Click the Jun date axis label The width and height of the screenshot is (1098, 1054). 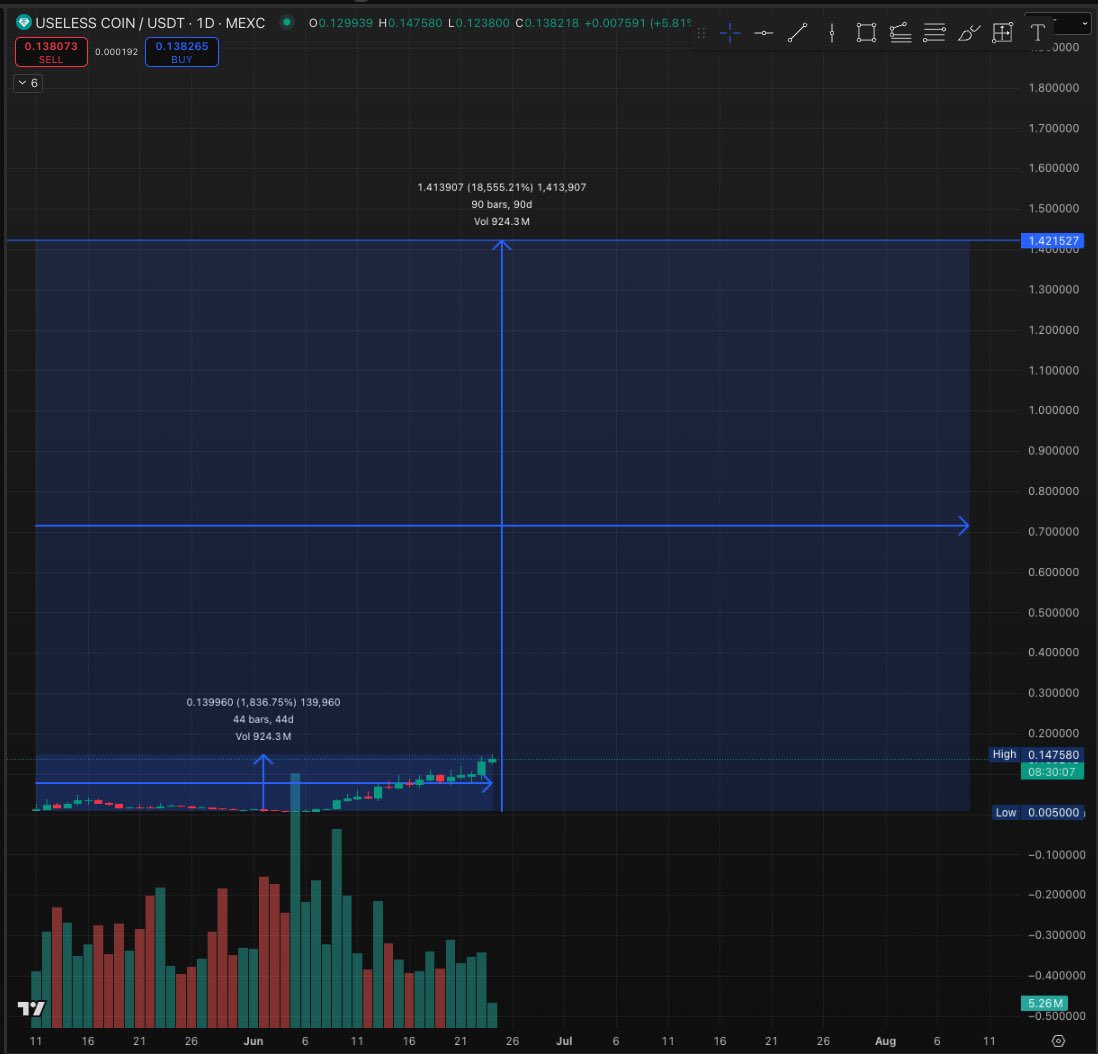[x=253, y=1041]
